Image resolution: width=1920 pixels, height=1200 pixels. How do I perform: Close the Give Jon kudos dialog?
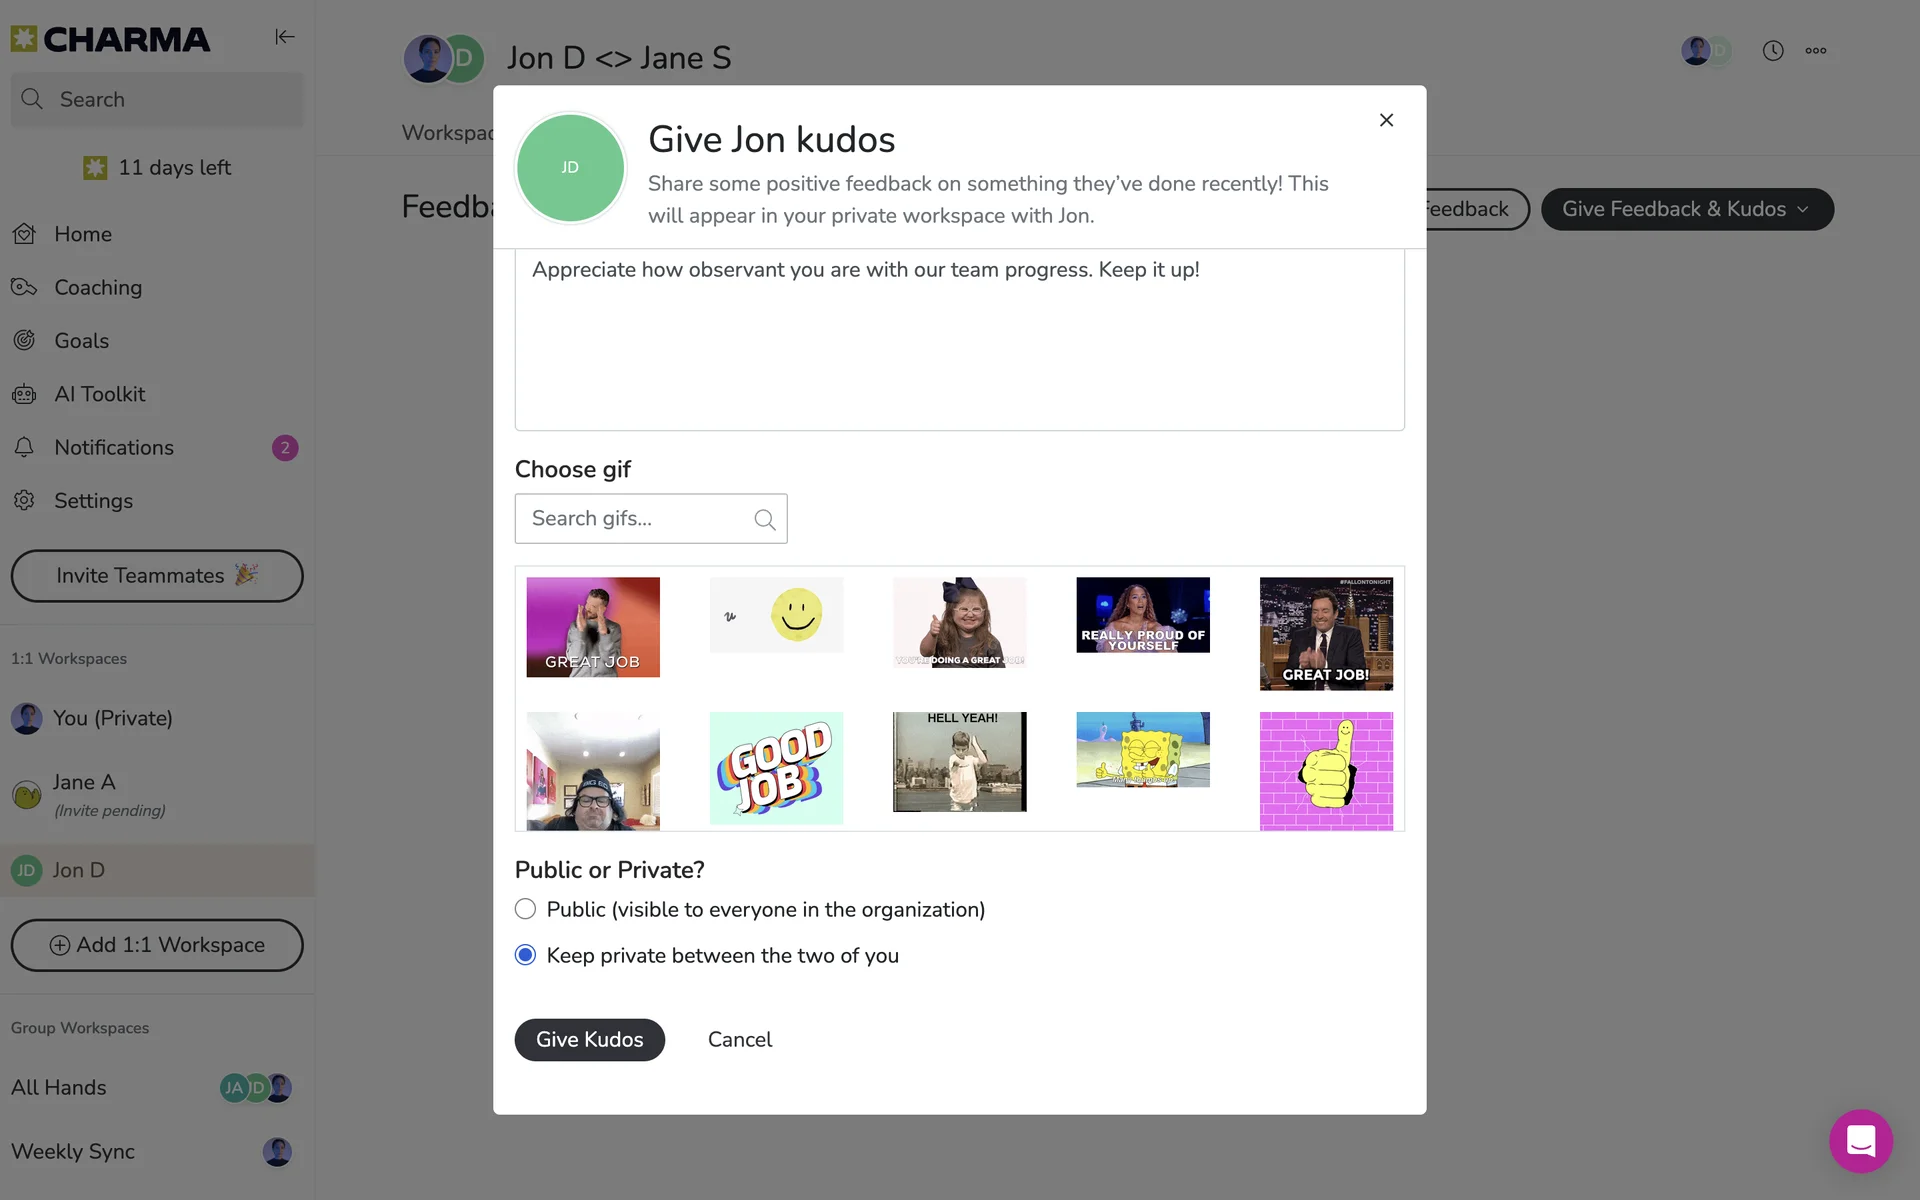point(1386,120)
